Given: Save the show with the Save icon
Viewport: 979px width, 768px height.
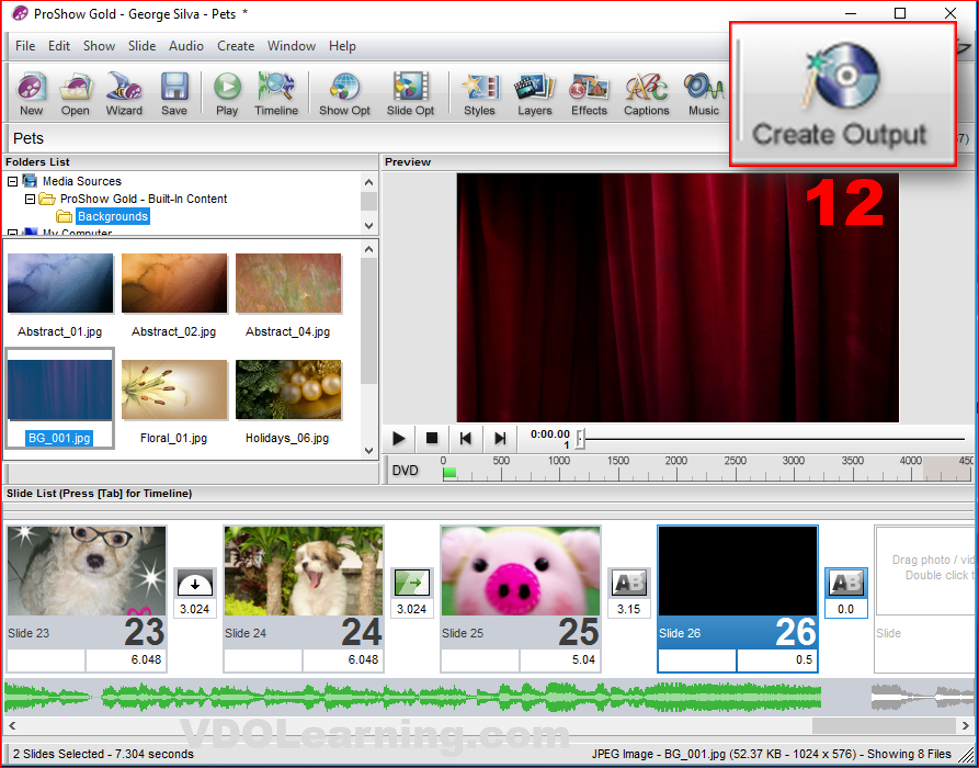Looking at the screenshot, I should pyautogui.click(x=174, y=94).
